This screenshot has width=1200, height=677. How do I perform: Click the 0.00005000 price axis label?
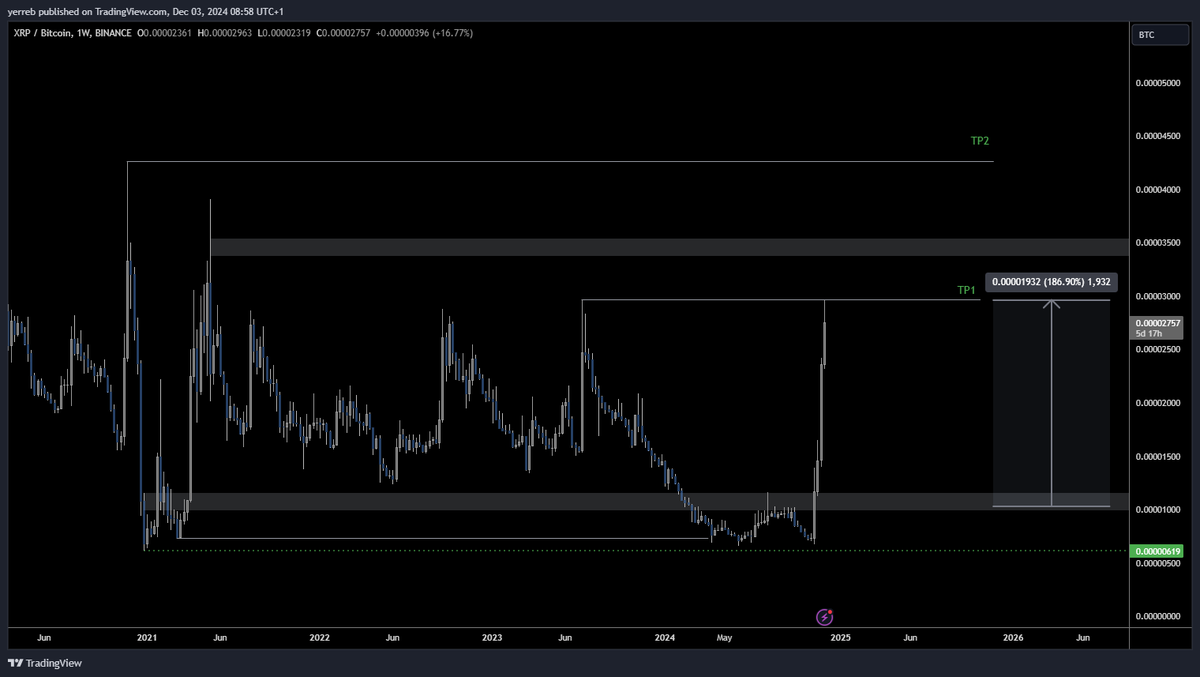tap(1159, 82)
